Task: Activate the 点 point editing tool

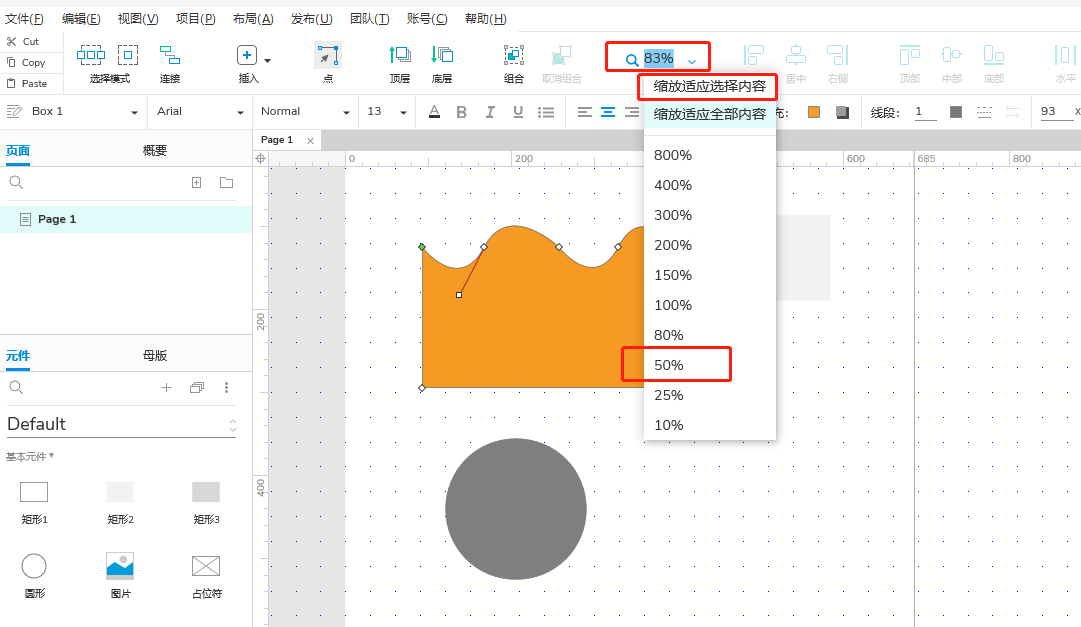Action: coord(327,55)
